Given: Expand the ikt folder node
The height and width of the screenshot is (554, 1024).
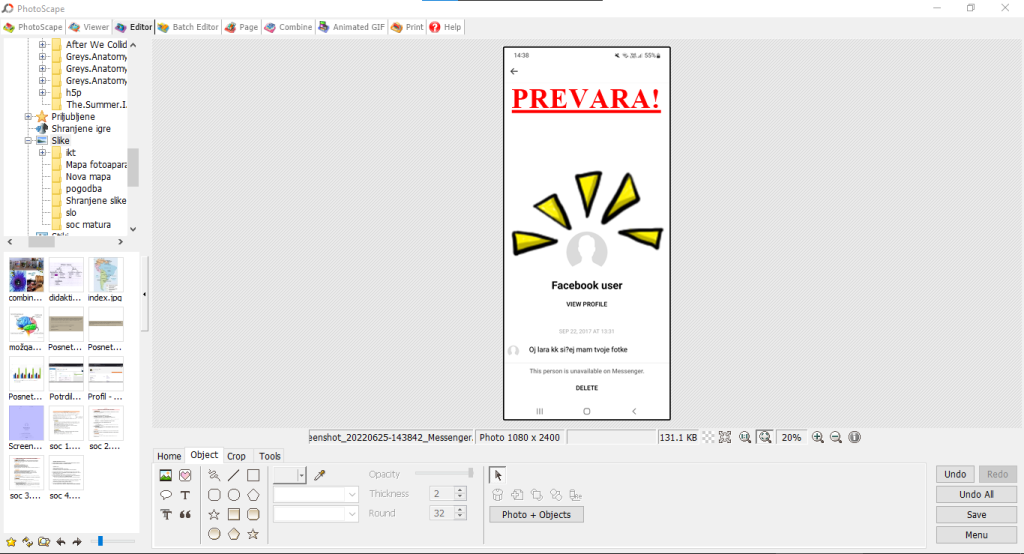Looking at the screenshot, I should pos(42,152).
